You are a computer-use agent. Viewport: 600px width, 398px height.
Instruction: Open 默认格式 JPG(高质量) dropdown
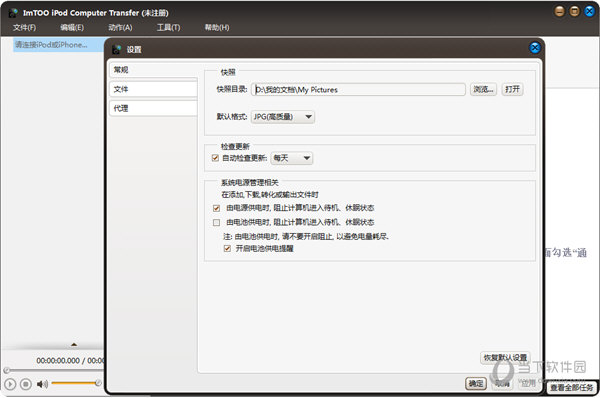point(283,117)
